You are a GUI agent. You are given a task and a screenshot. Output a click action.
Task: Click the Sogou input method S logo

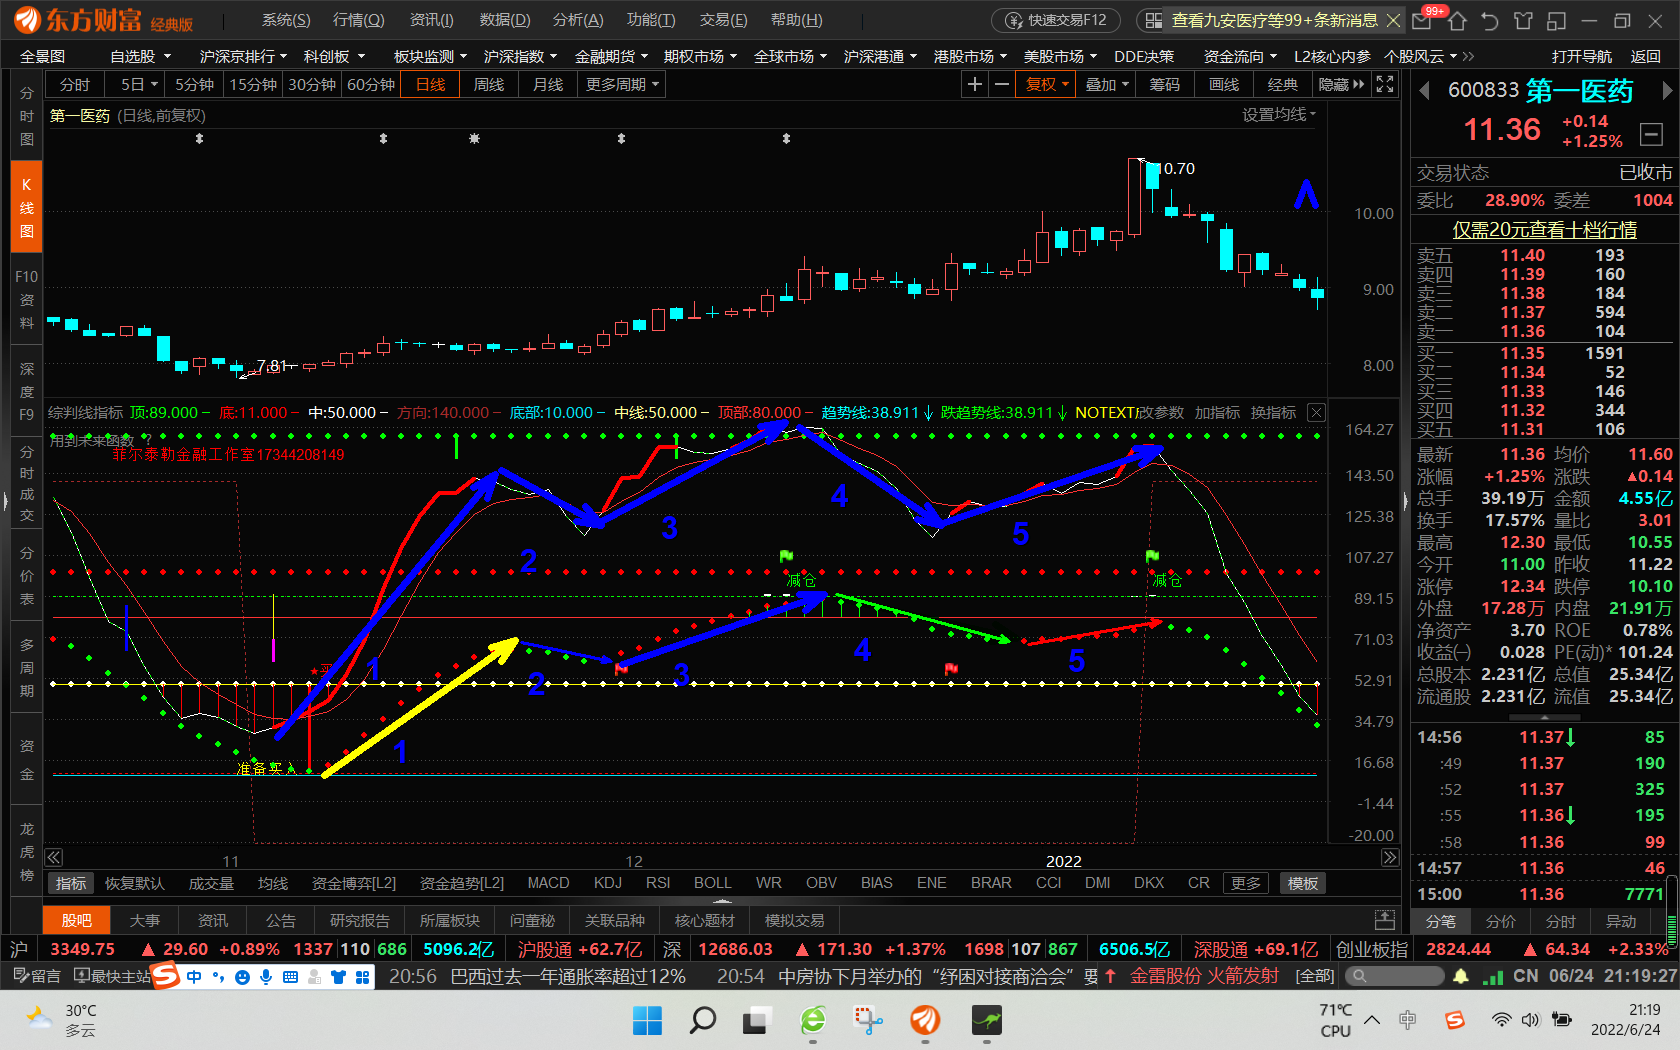165,975
